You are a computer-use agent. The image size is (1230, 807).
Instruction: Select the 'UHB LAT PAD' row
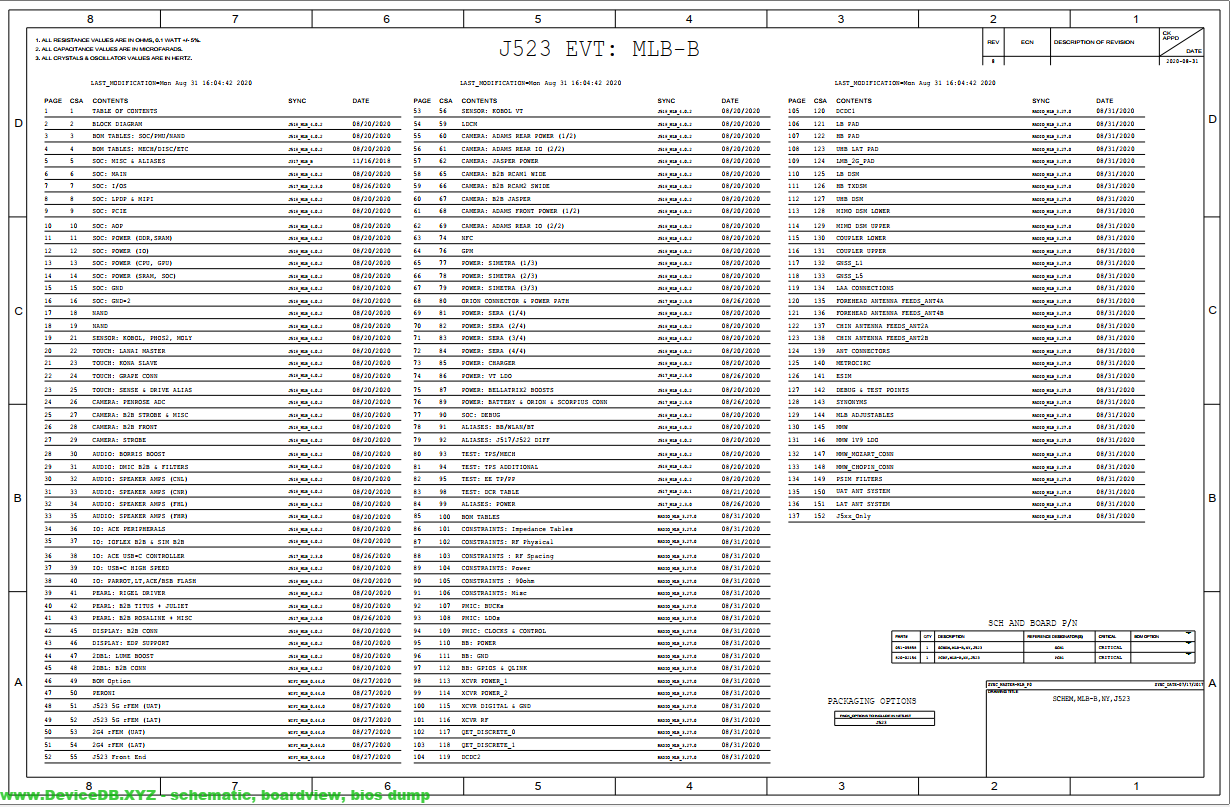pos(967,148)
